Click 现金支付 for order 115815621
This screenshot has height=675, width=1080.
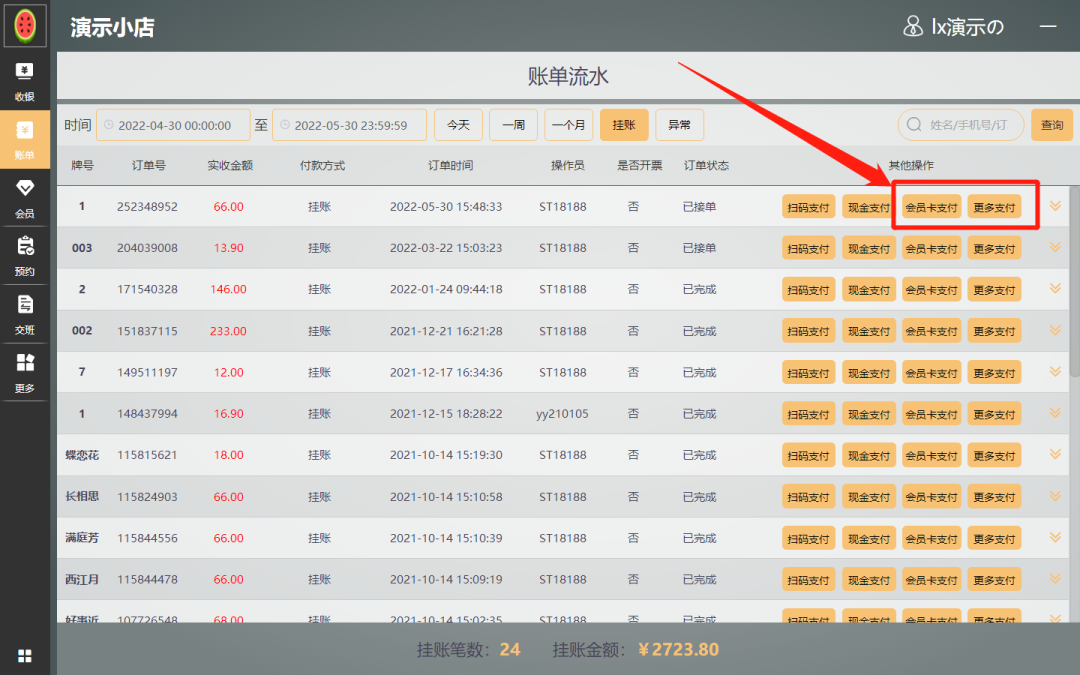click(869, 455)
